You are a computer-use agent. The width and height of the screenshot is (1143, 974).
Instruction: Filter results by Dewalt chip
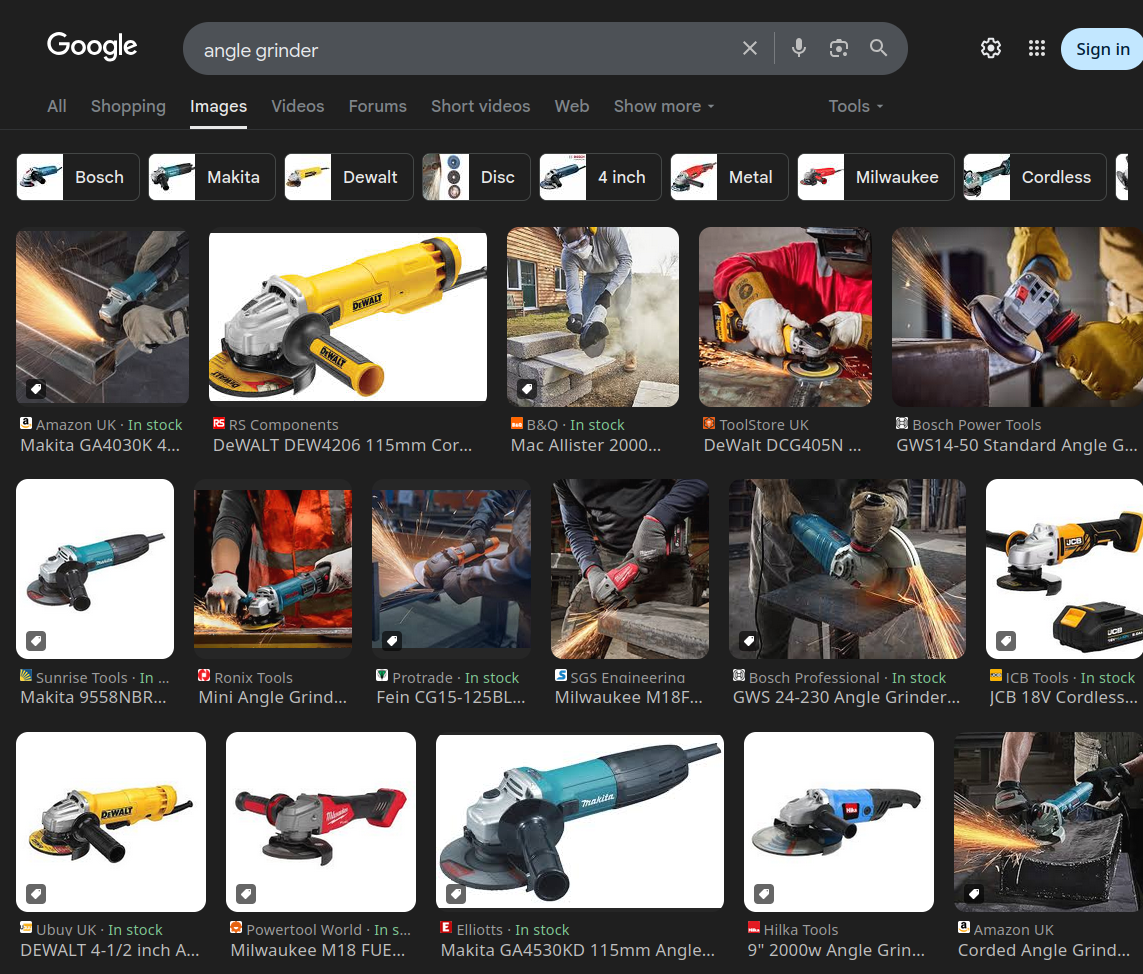[x=349, y=177]
